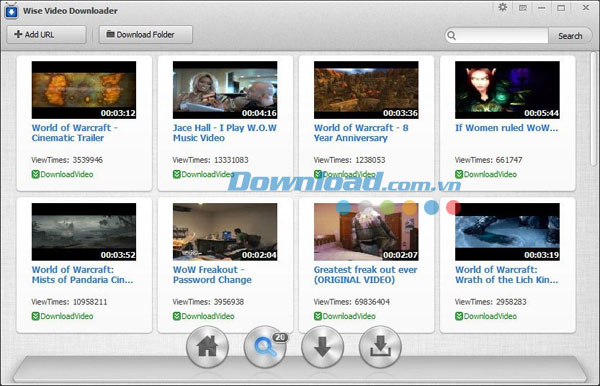600x386 pixels.
Task: Click title World of Warcraft - 8 Year Anniversary
Action: tap(361, 133)
